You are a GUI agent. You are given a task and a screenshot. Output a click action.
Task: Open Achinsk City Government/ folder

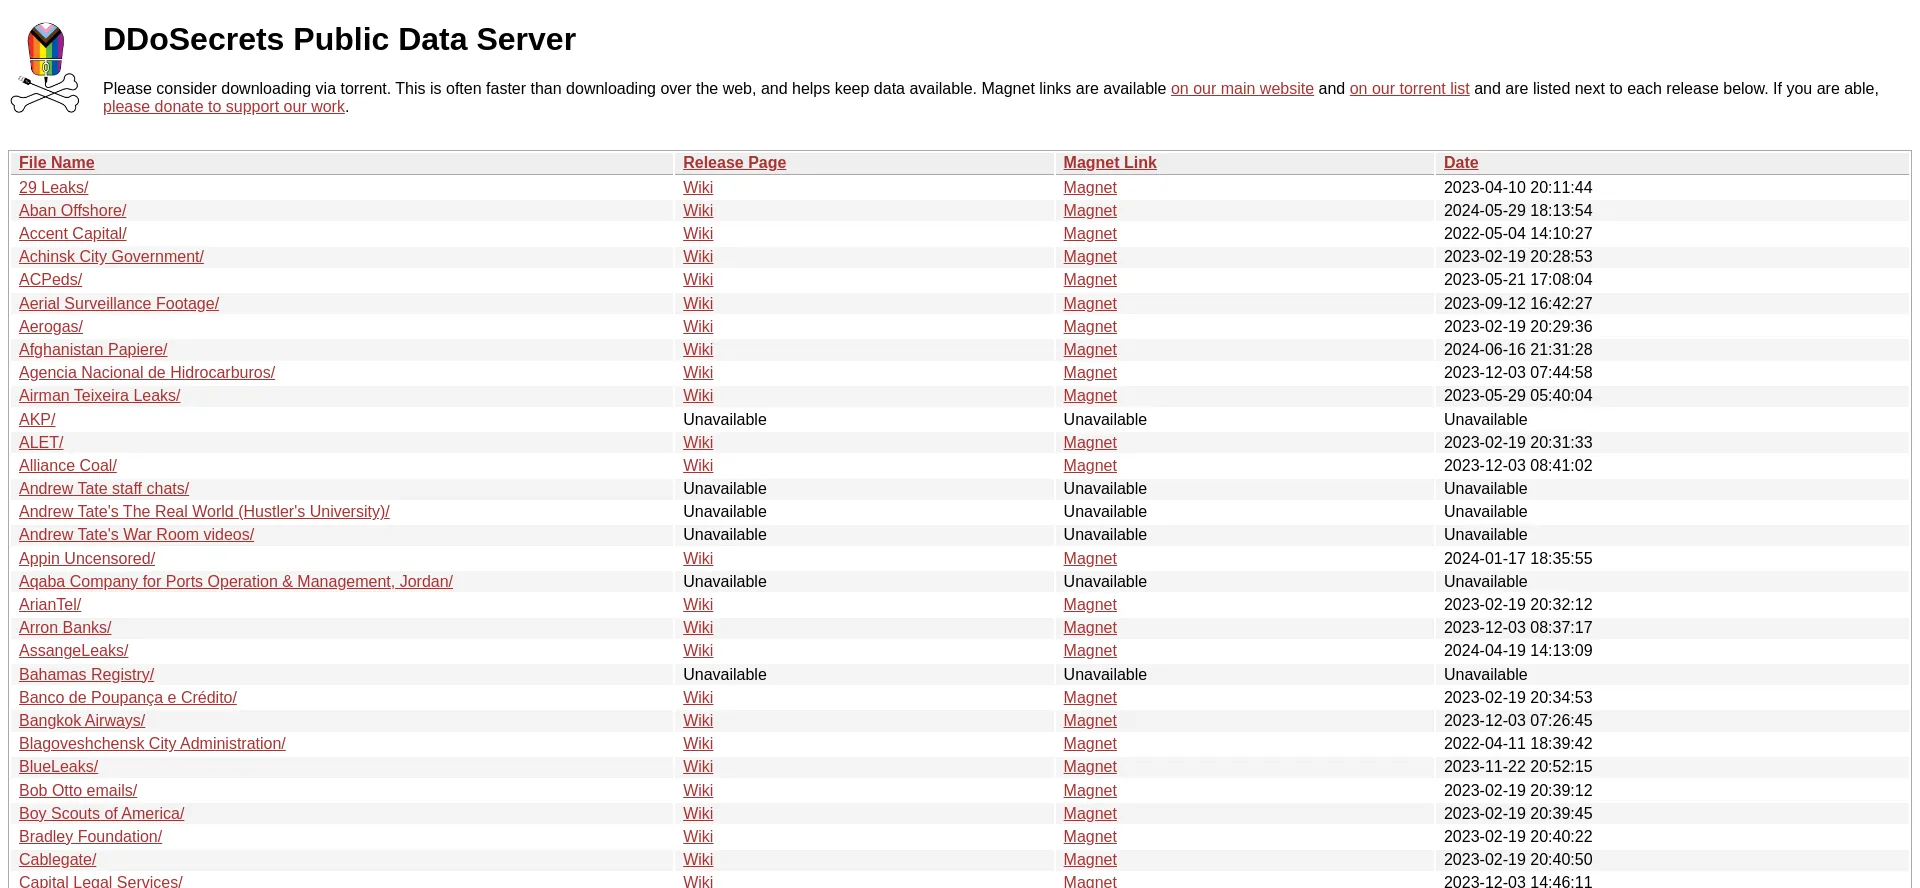(x=111, y=256)
